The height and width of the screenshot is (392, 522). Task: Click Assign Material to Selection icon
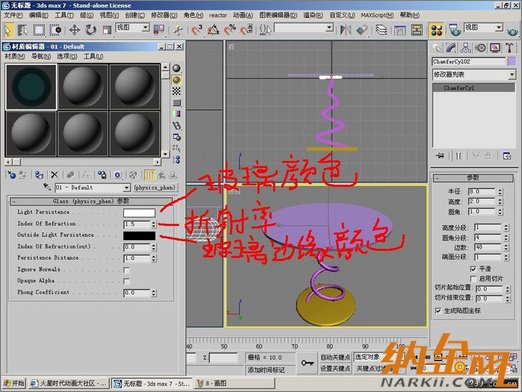click(x=39, y=175)
